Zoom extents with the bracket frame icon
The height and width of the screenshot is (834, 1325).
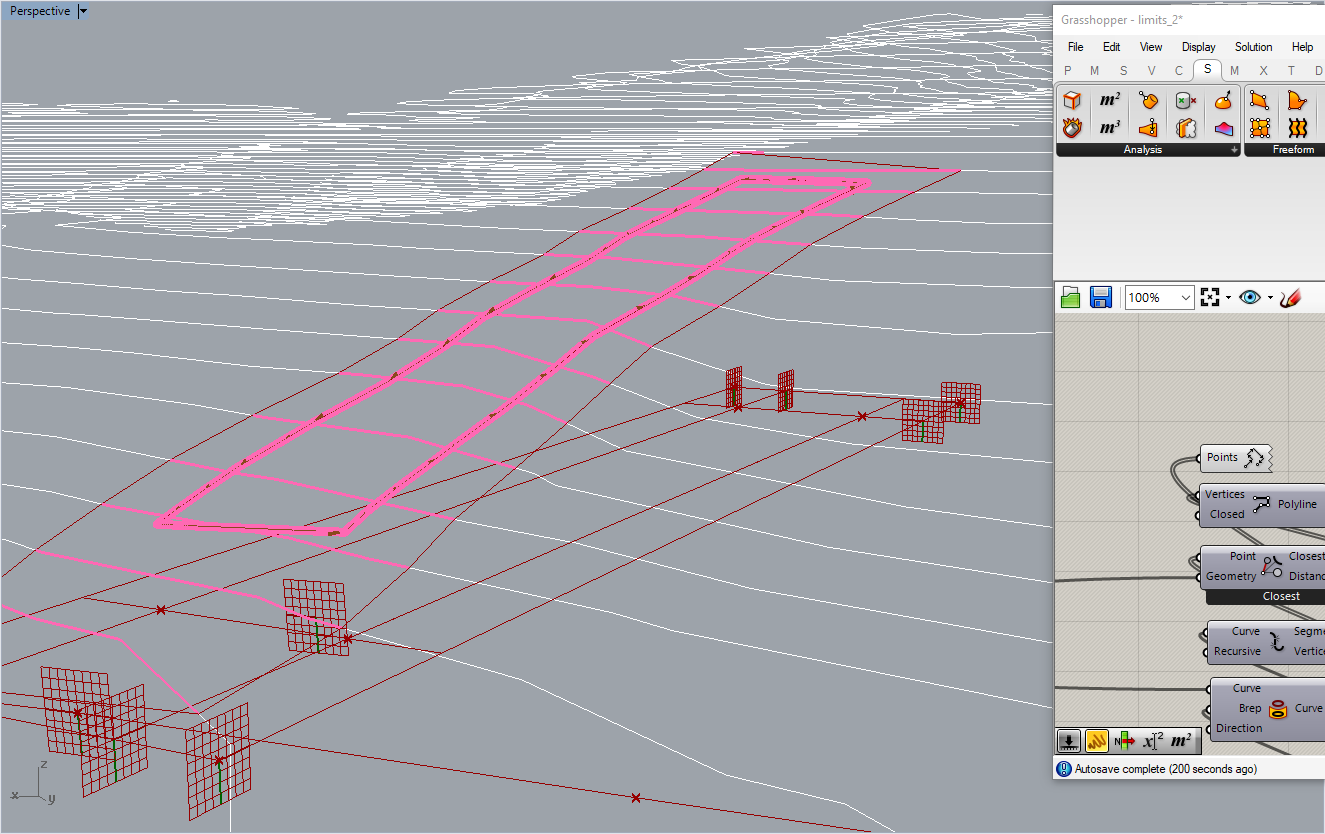(x=1210, y=297)
